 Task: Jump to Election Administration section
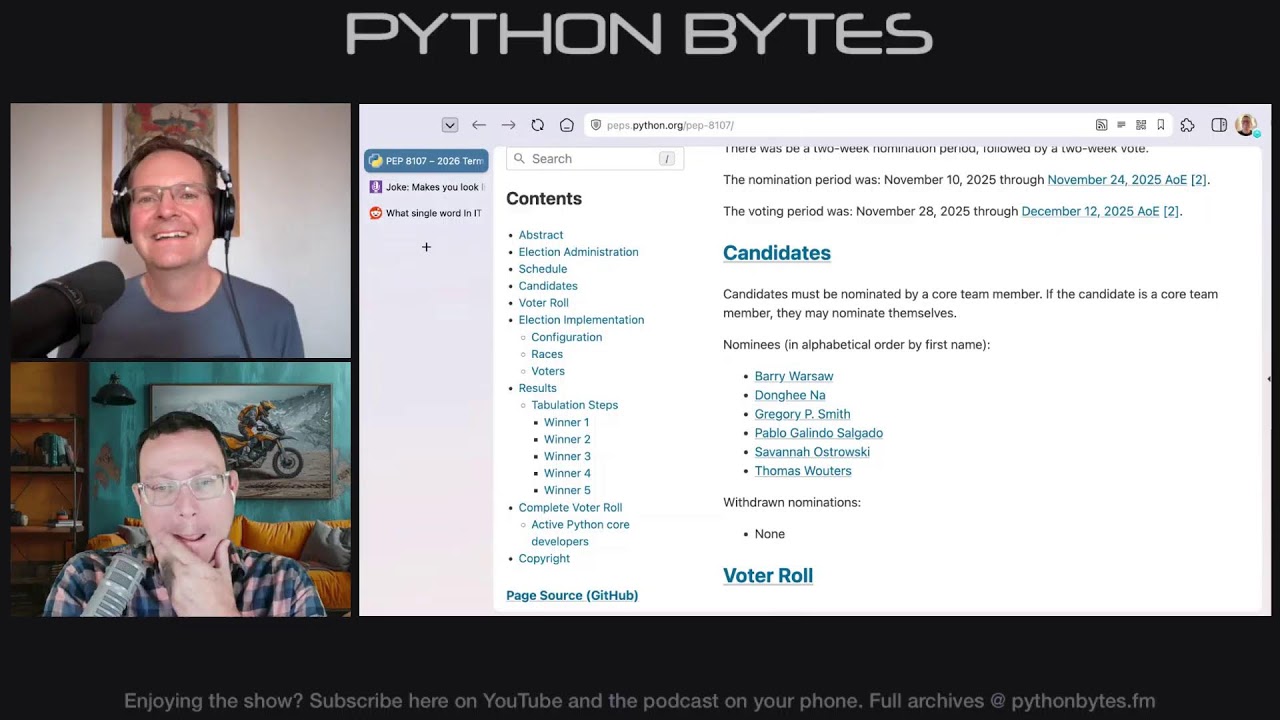pos(578,252)
